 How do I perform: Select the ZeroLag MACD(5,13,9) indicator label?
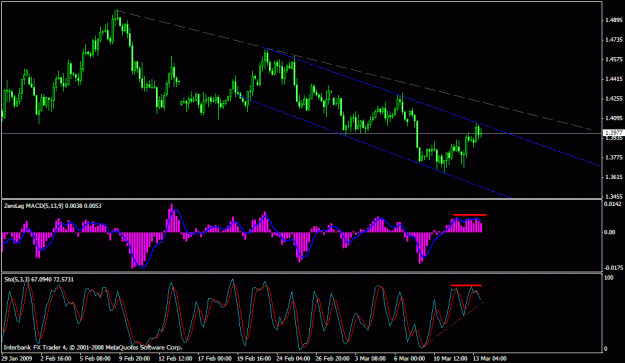coord(52,206)
